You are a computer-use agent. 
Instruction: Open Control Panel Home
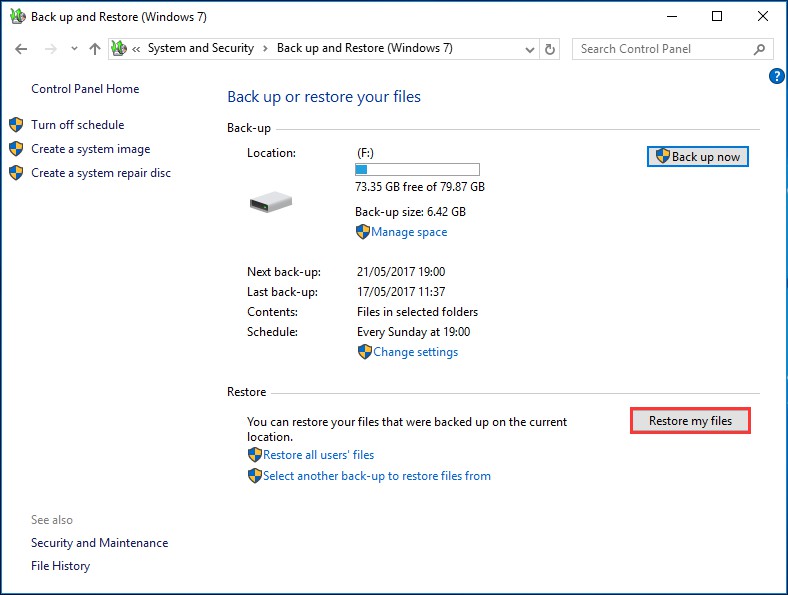(85, 89)
